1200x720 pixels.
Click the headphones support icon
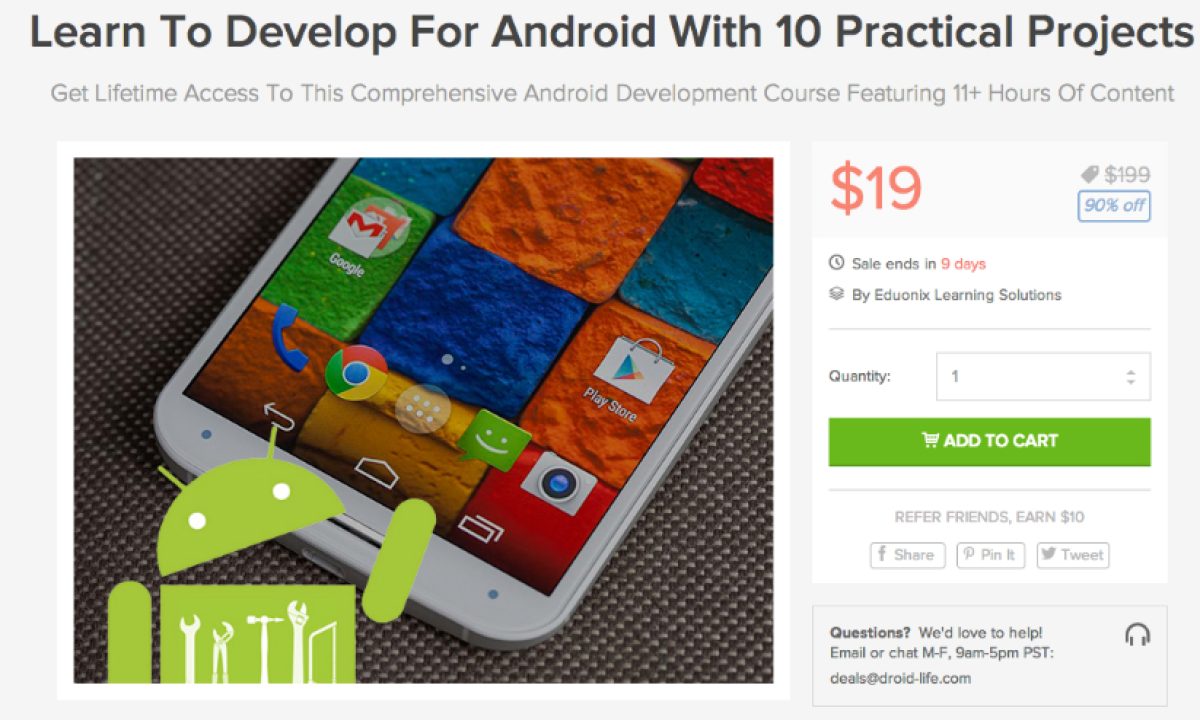1137,634
